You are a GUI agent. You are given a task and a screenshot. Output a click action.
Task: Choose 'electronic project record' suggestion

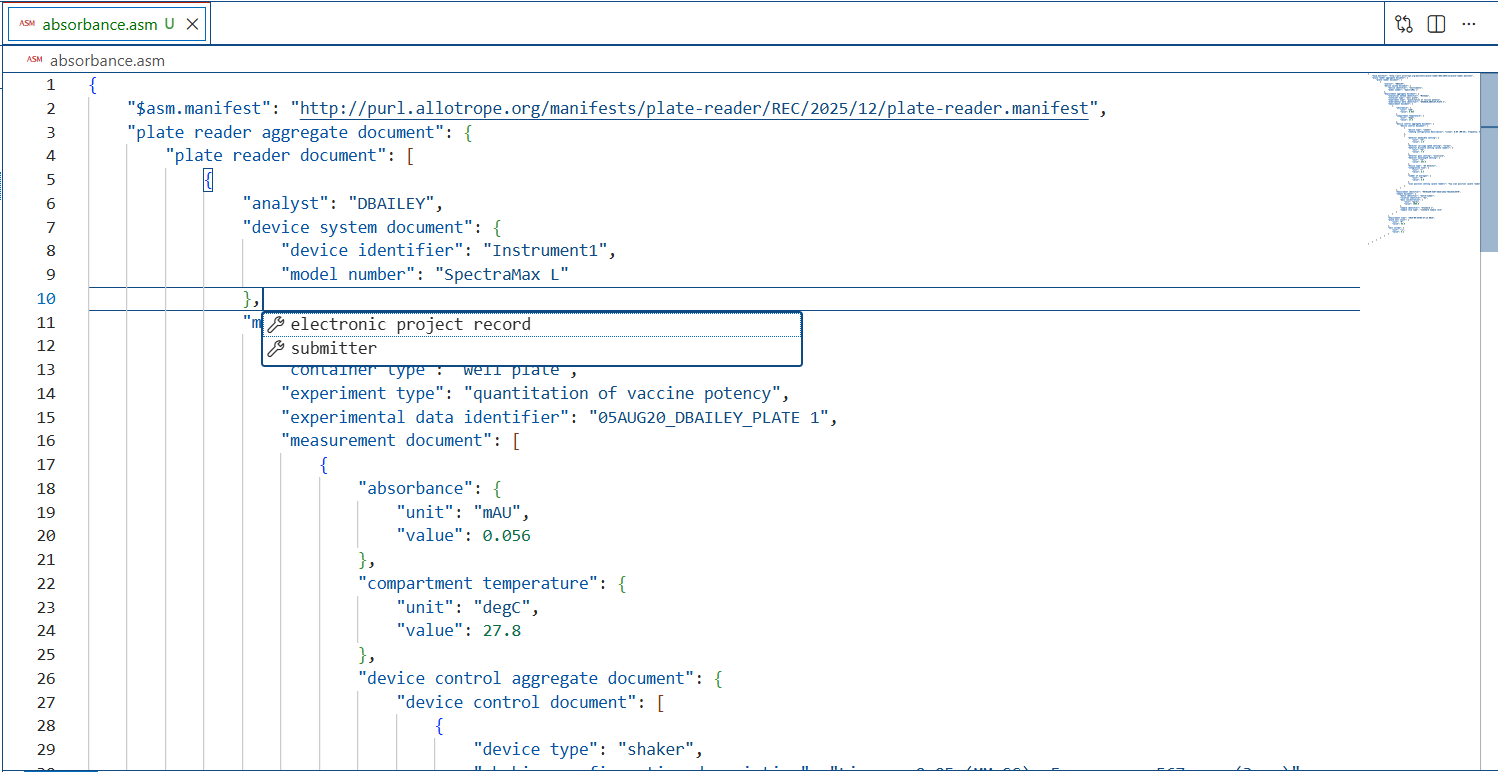coord(410,325)
